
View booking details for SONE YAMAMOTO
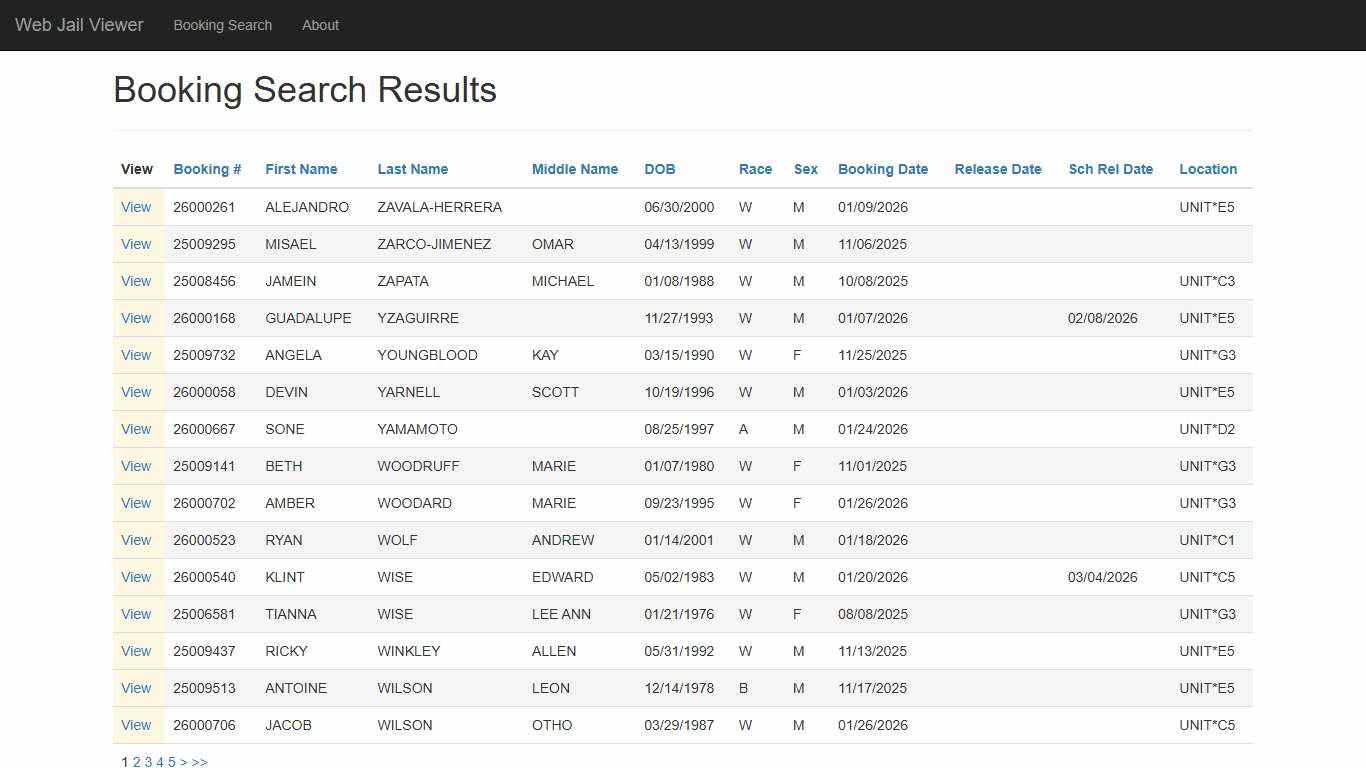click(x=136, y=429)
